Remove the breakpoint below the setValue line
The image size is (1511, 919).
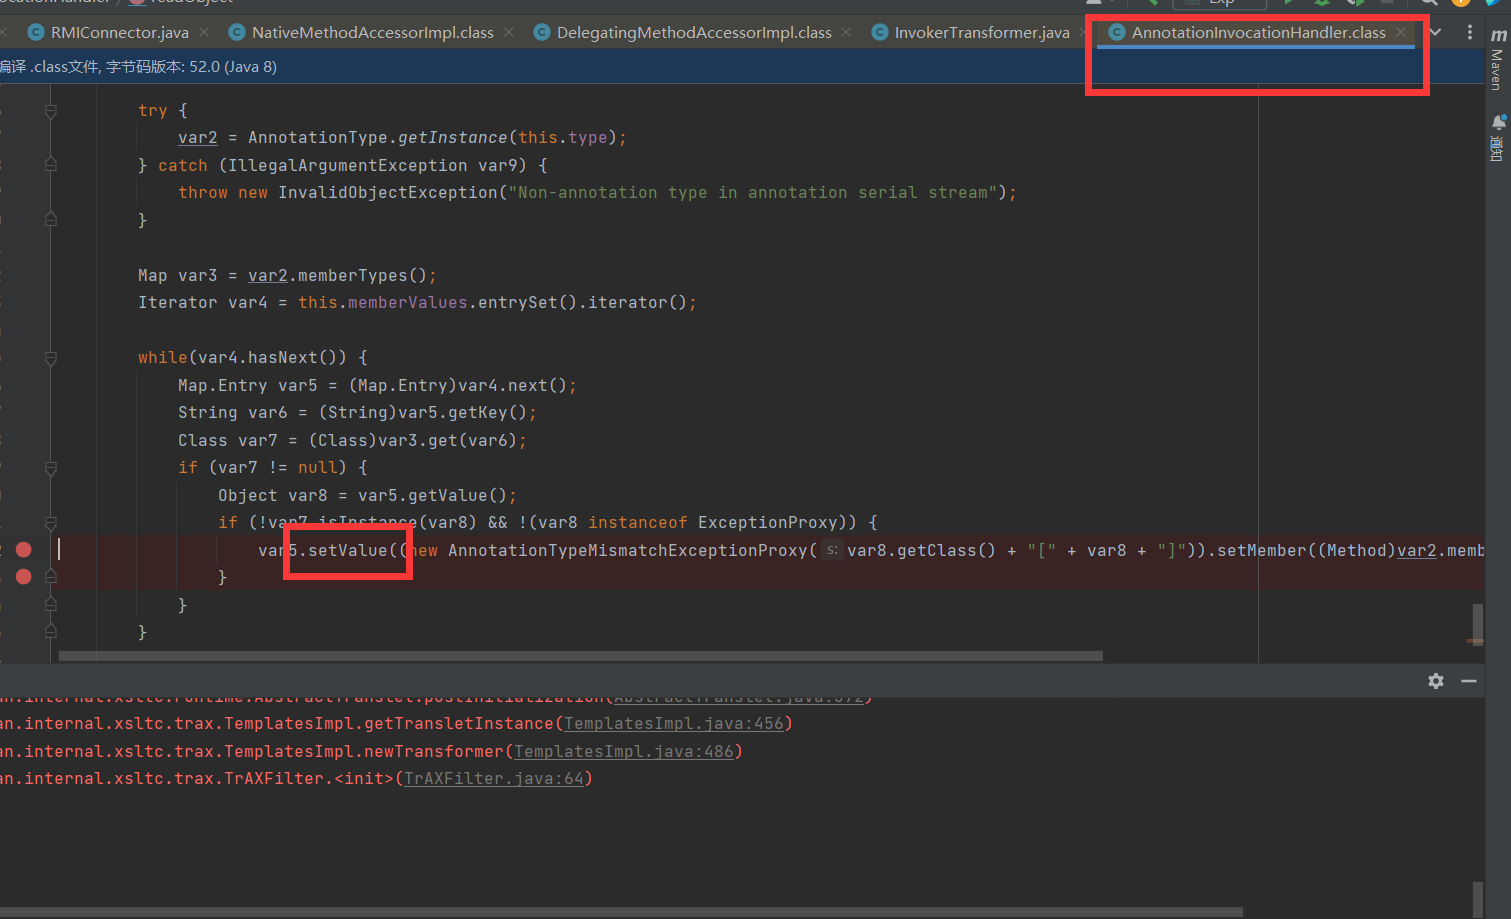click(24, 577)
